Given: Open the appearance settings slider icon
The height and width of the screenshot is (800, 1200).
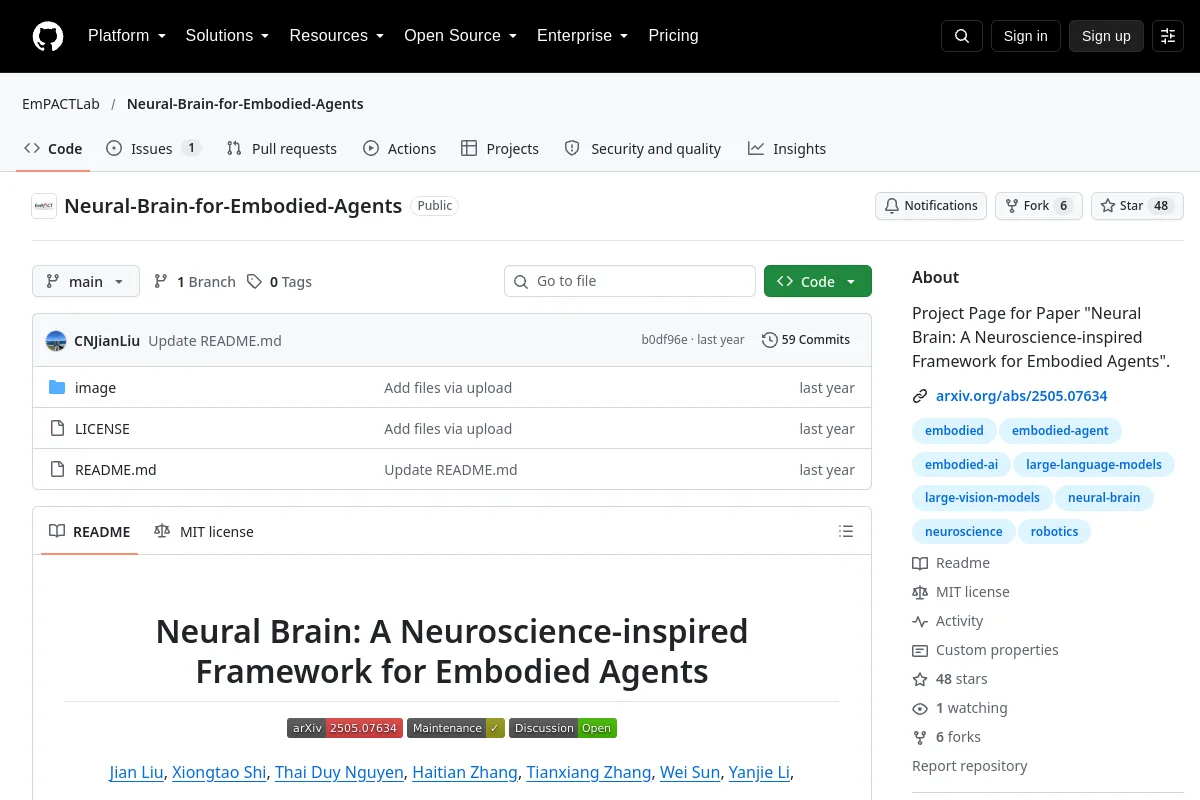Looking at the screenshot, I should pyautogui.click(x=1168, y=36).
